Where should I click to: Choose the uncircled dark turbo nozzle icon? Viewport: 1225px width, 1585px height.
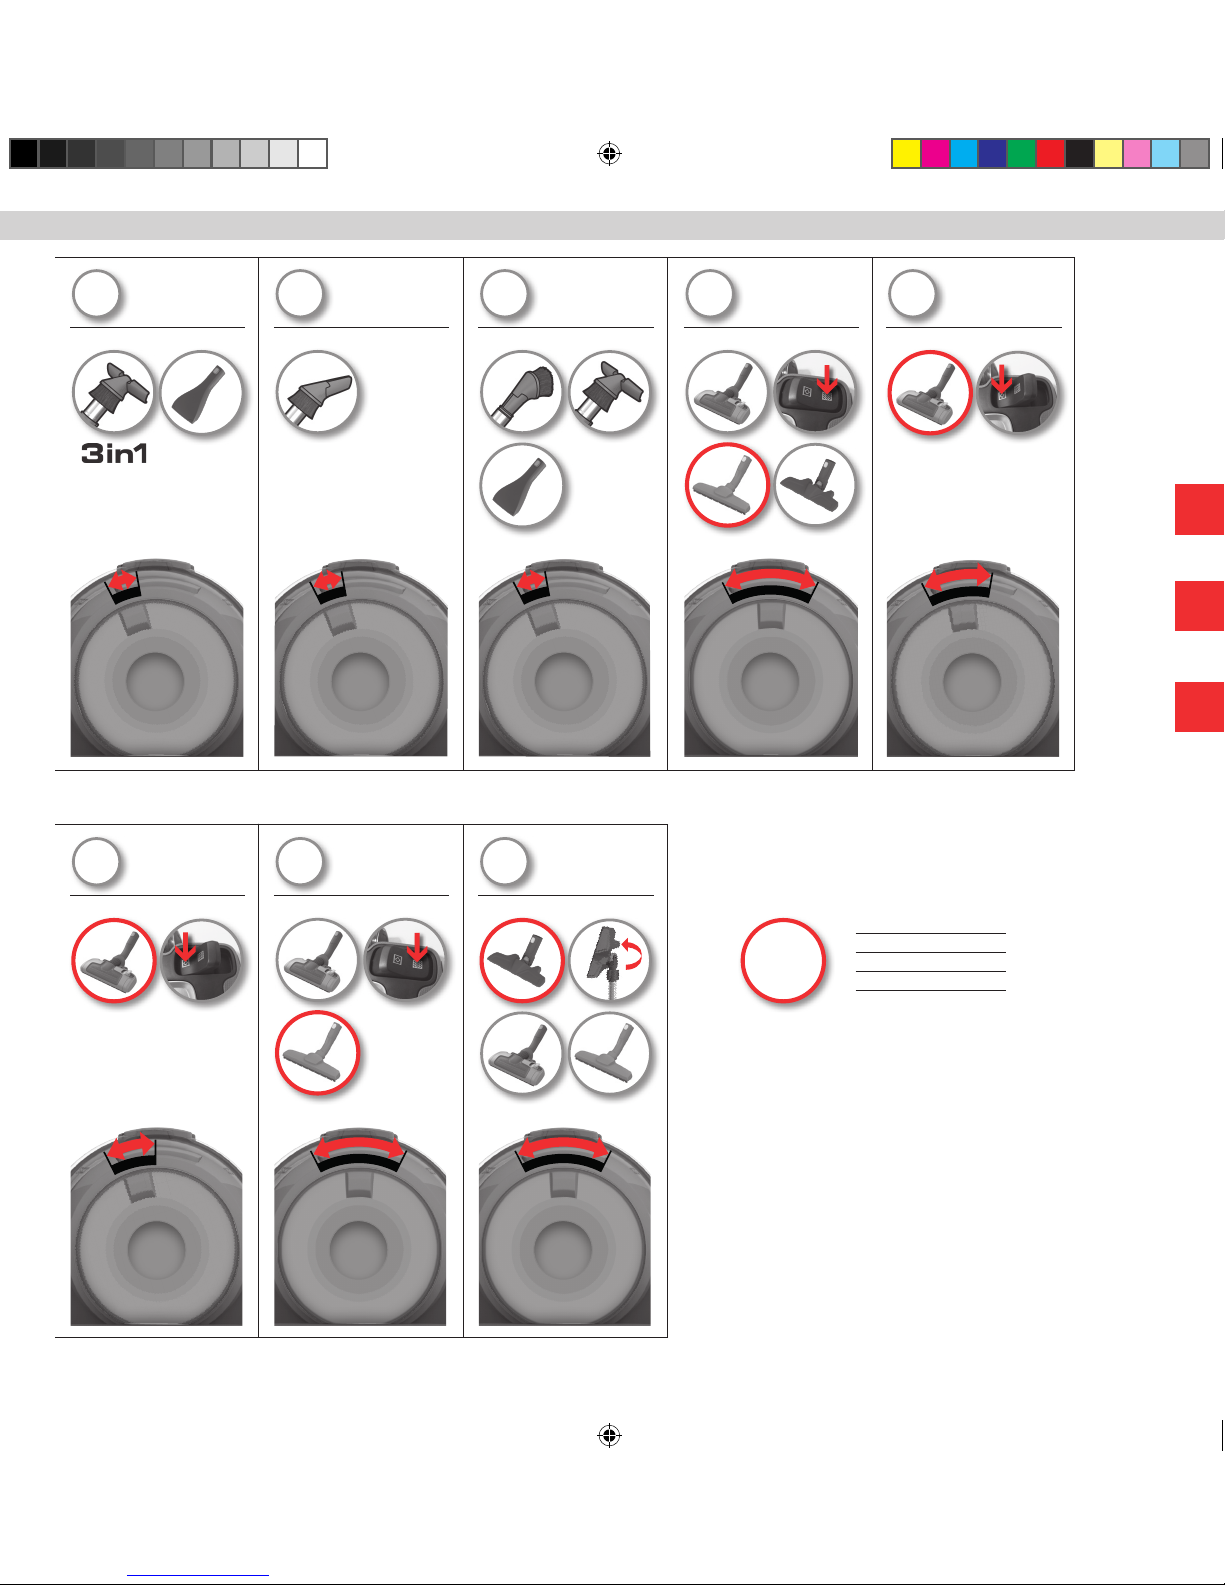[815, 485]
